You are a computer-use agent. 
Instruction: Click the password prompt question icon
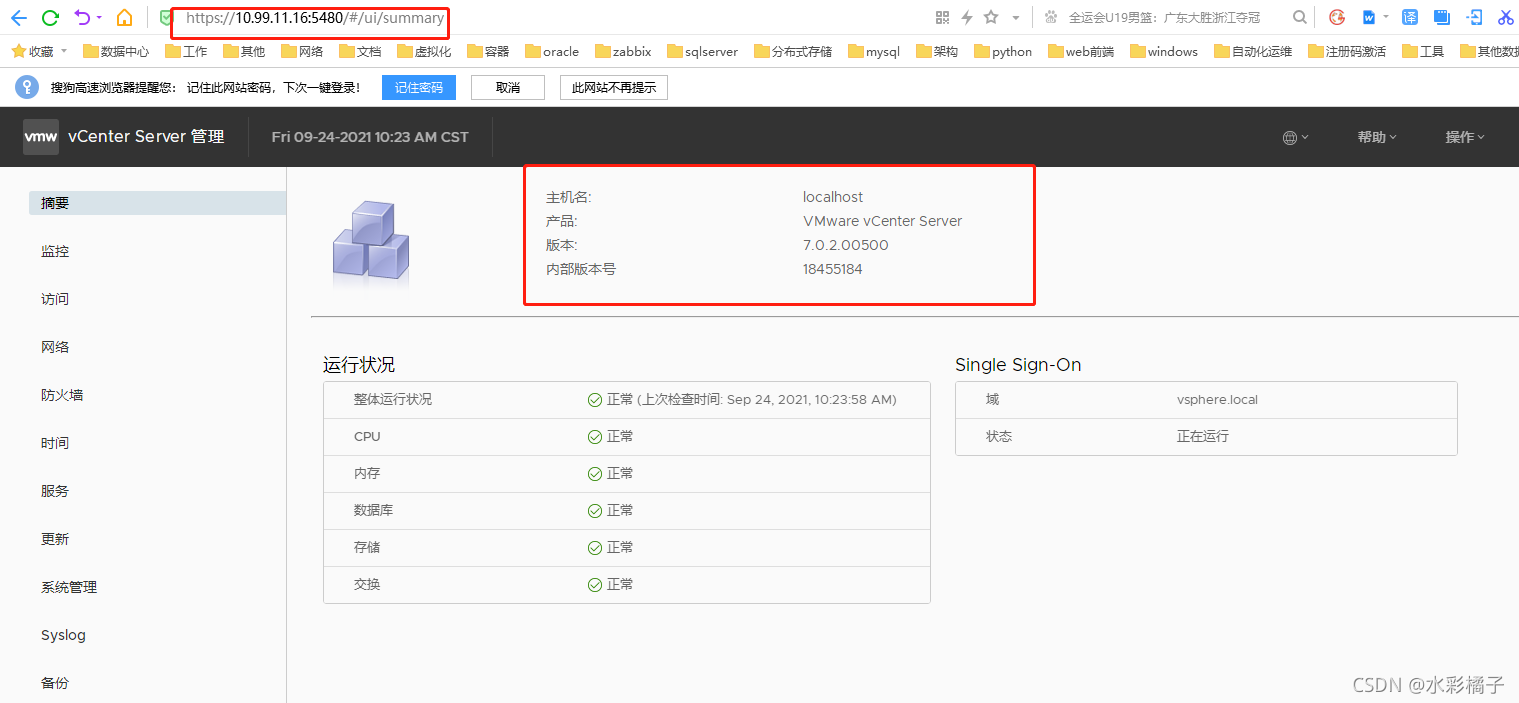click(26, 87)
